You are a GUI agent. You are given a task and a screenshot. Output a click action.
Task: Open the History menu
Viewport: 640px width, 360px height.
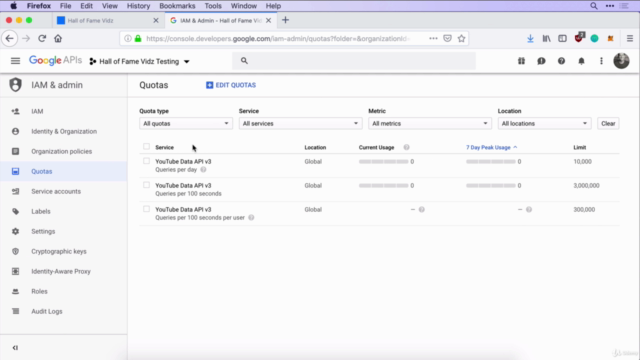(138, 6)
